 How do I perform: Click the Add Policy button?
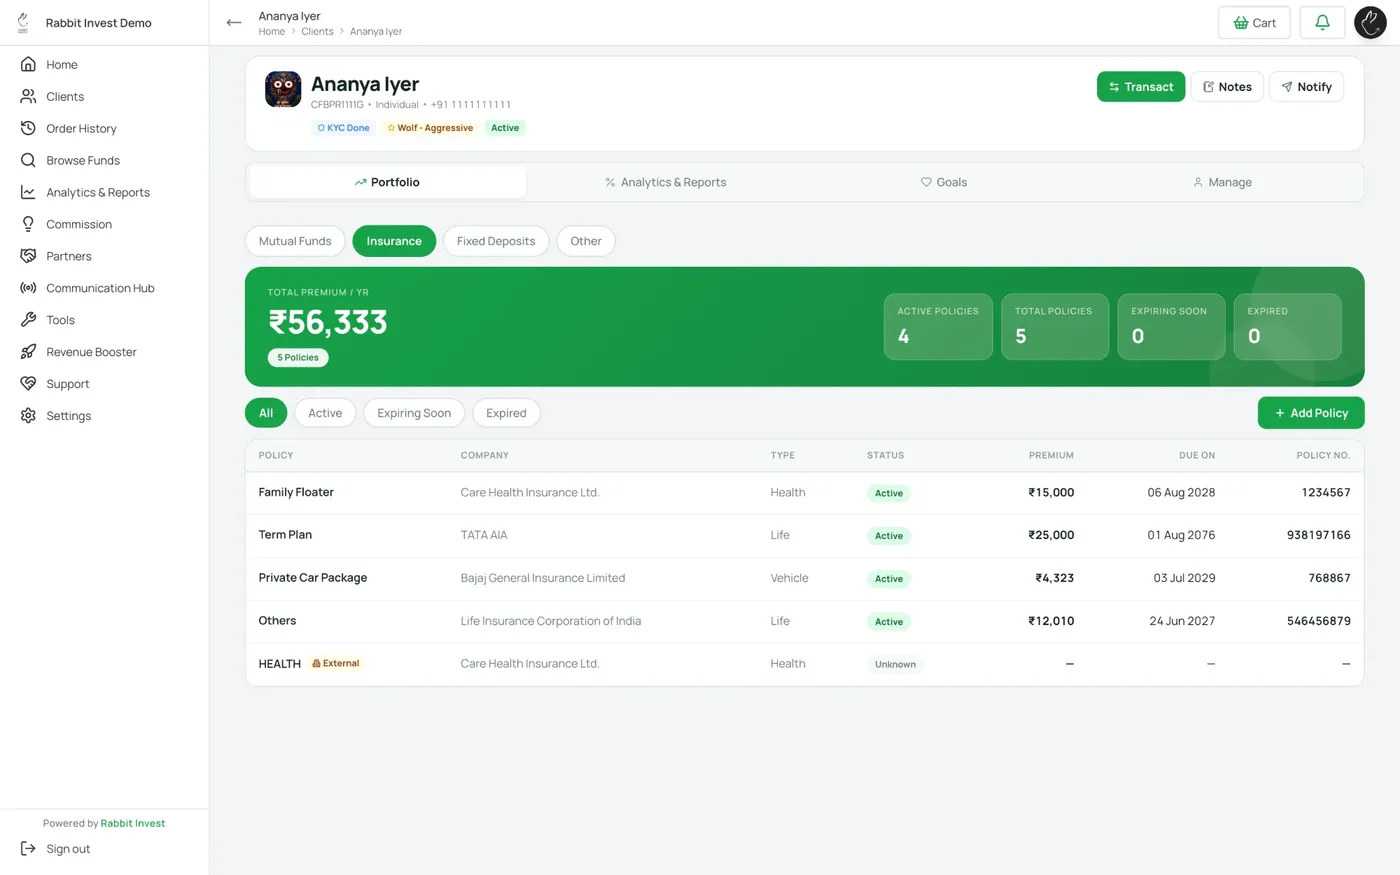1311,413
